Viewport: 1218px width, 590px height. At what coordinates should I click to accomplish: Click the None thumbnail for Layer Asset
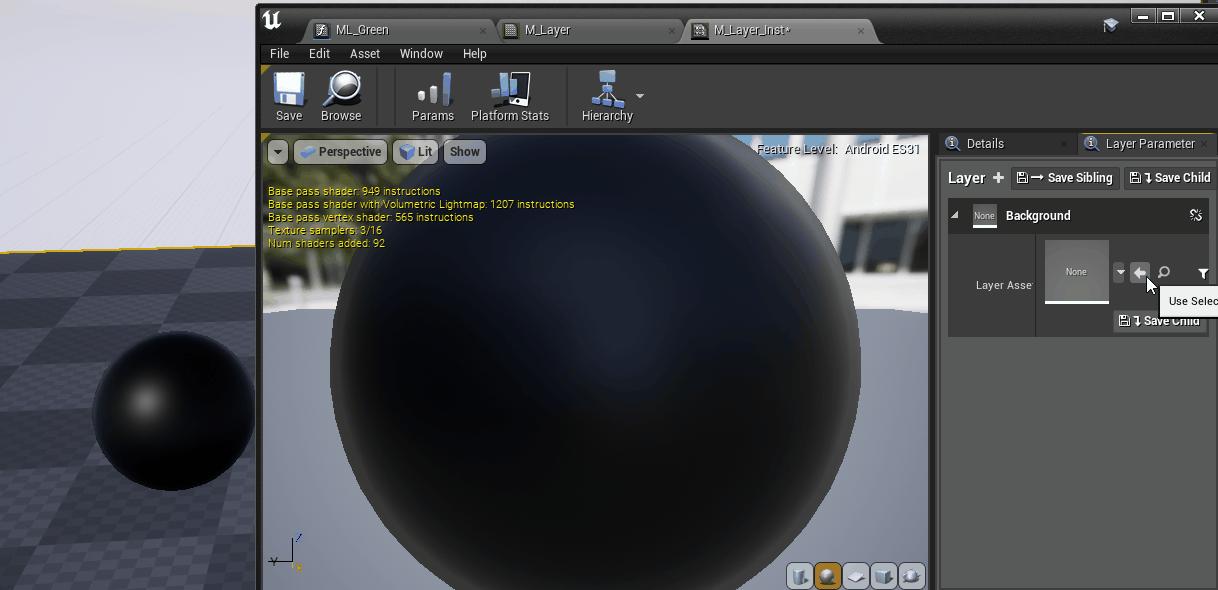pyautogui.click(x=1076, y=271)
